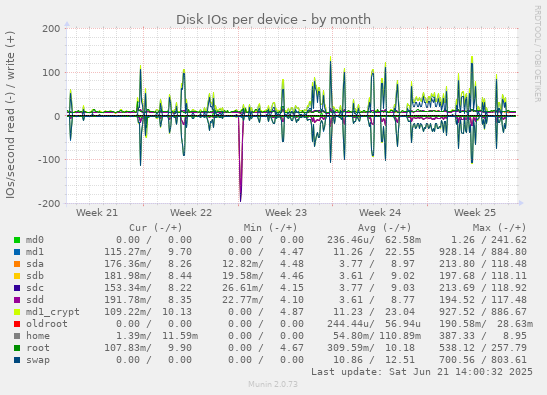This screenshot has width=547, height=395.
Task: Click the 'Week 24' x-axis label
Action: (x=380, y=213)
